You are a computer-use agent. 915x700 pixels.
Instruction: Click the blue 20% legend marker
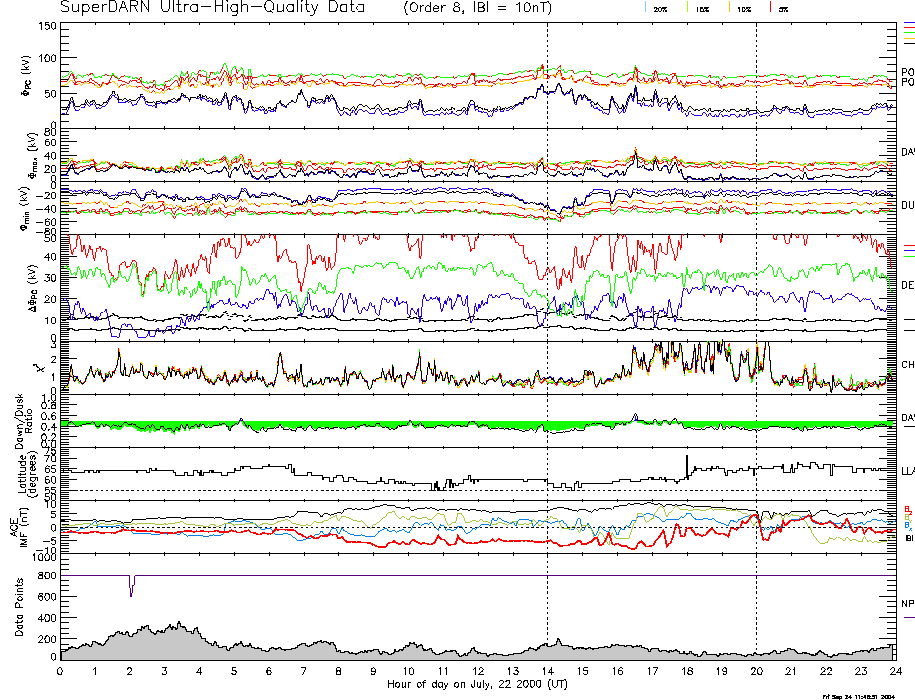point(645,7)
